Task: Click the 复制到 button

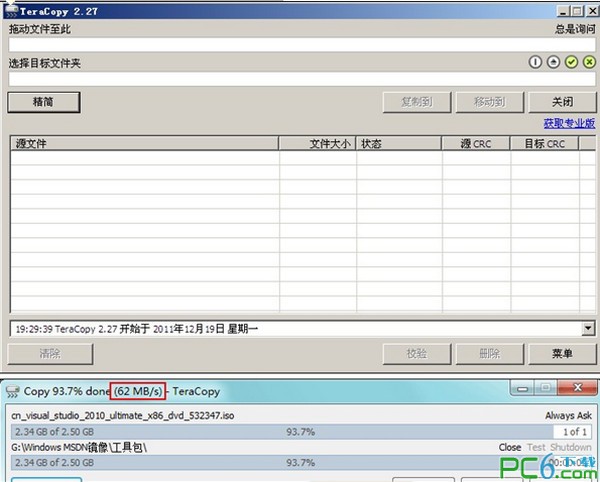Action: [x=417, y=102]
